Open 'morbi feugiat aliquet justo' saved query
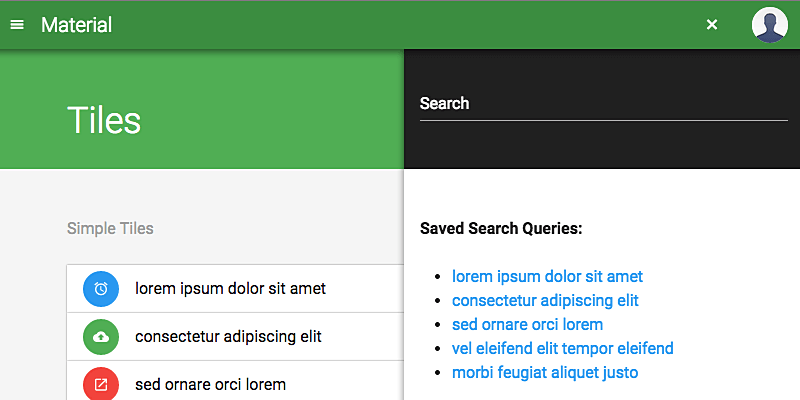Image resolution: width=800 pixels, height=400 pixels. pos(545,373)
